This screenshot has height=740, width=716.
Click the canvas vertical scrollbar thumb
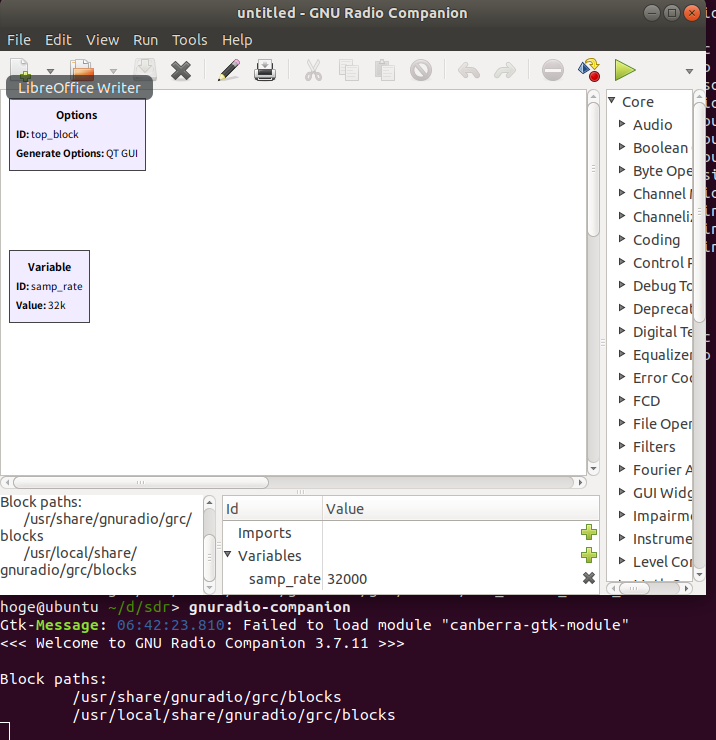(593, 168)
